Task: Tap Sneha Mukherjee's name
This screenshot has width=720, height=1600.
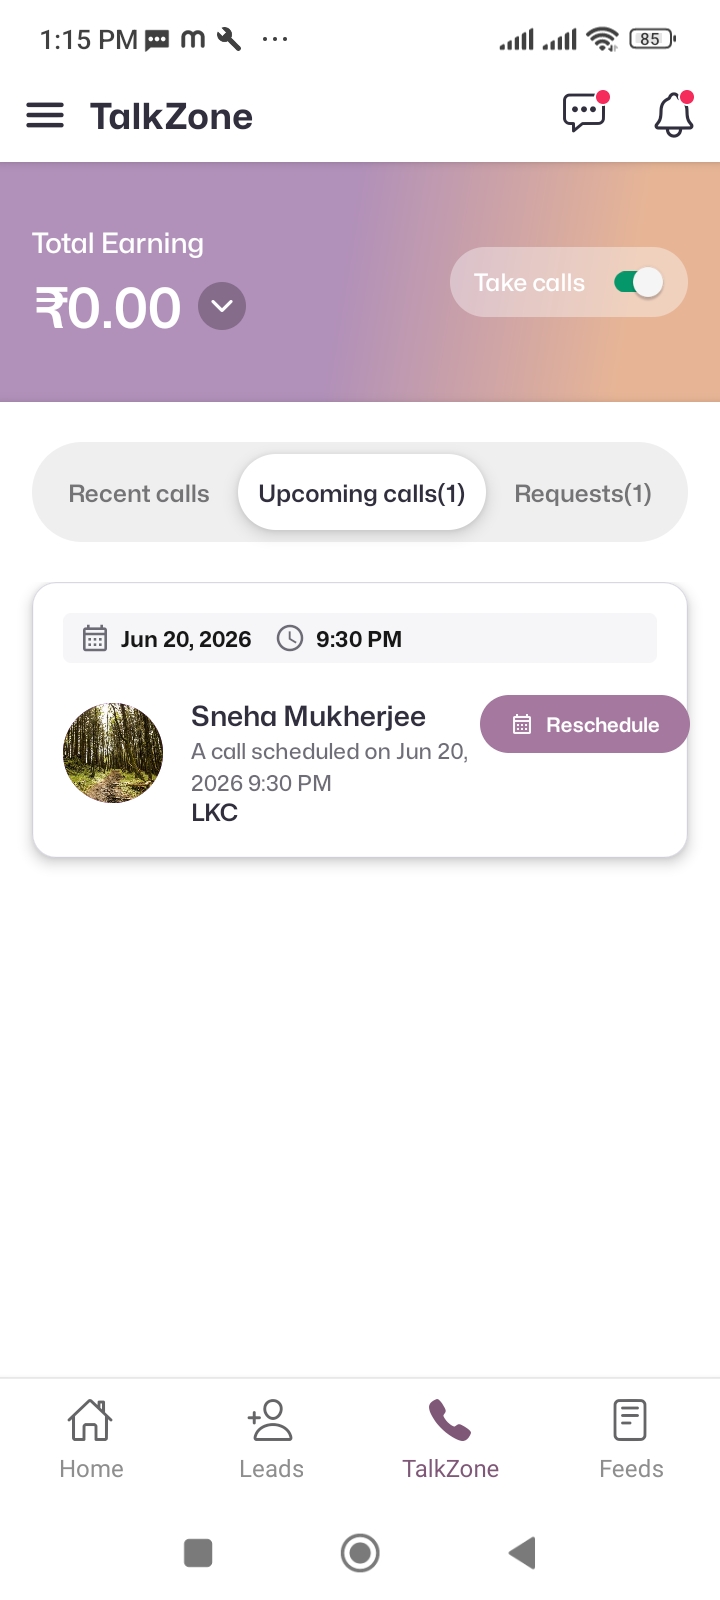Action: pyautogui.click(x=308, y=716)
